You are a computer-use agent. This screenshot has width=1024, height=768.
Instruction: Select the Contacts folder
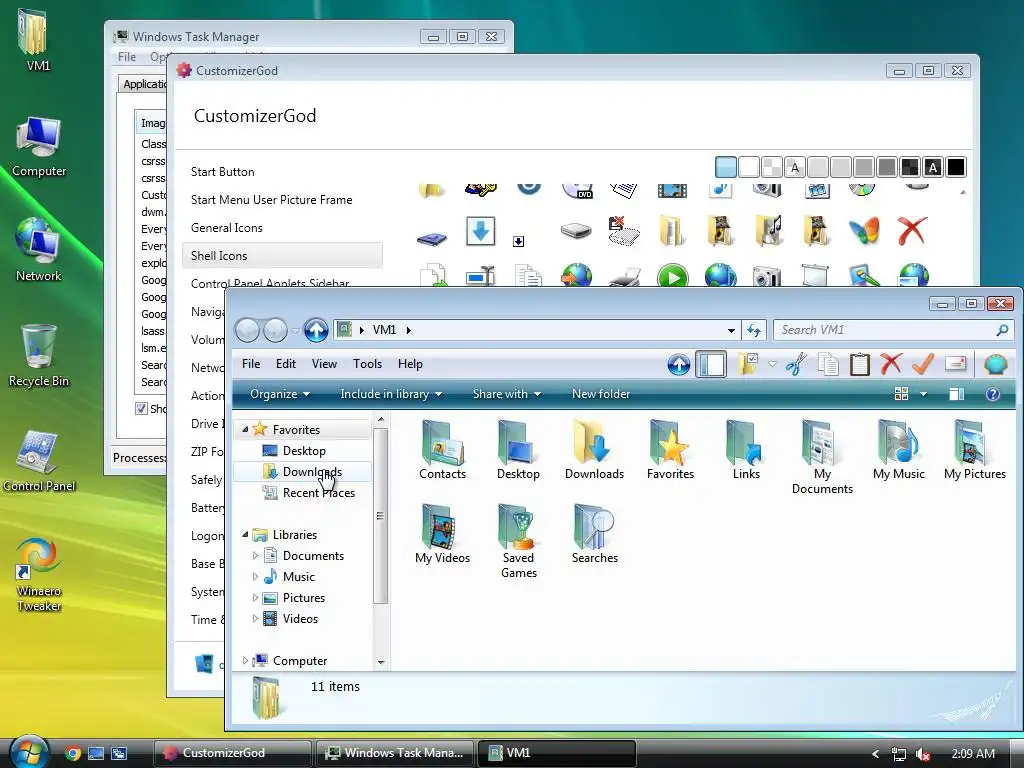tap(442, 449)
